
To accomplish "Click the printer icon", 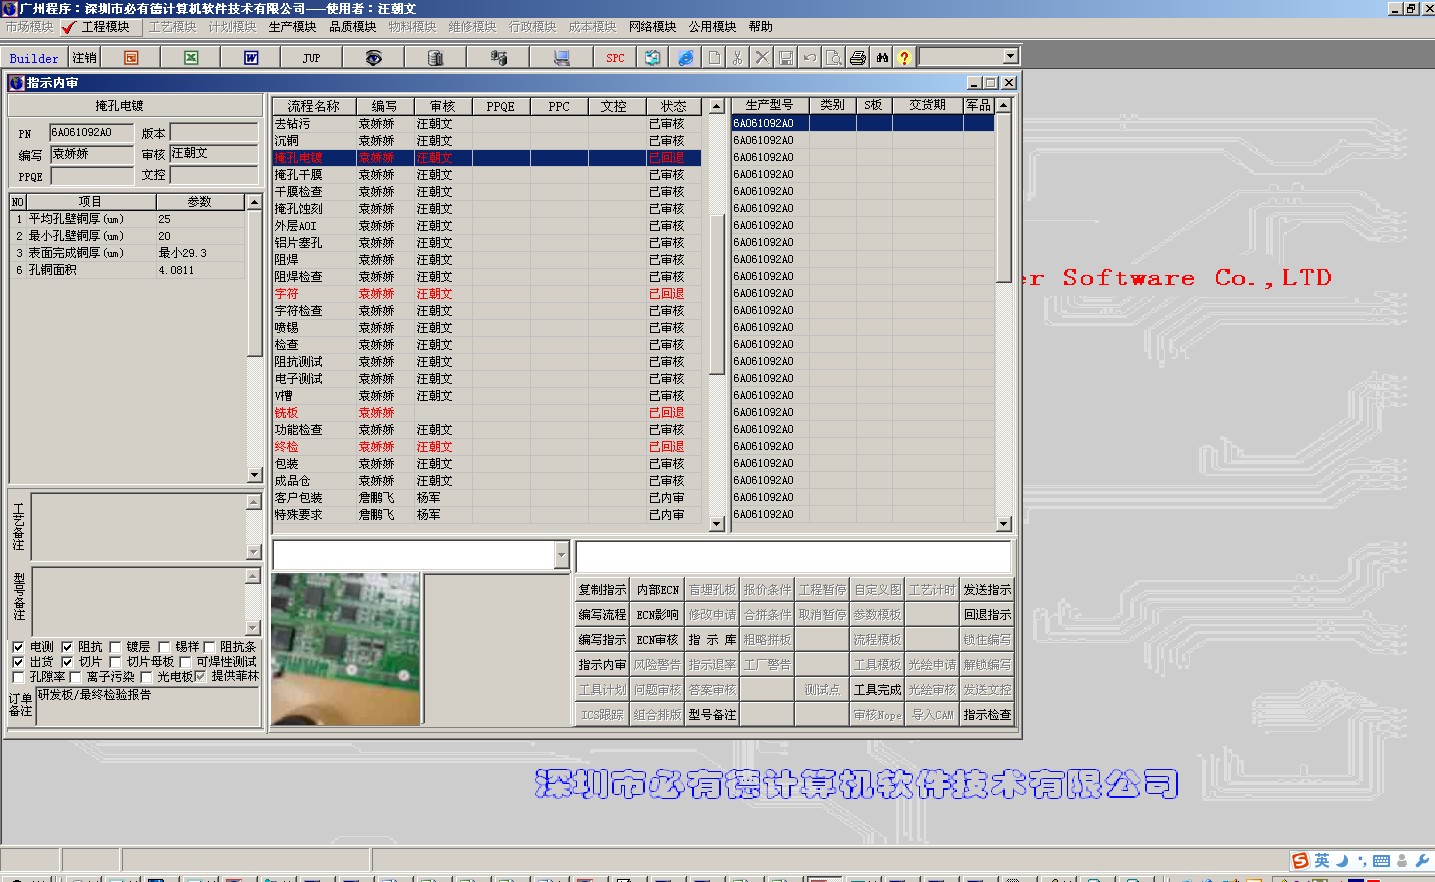I will tap(858, 58).
